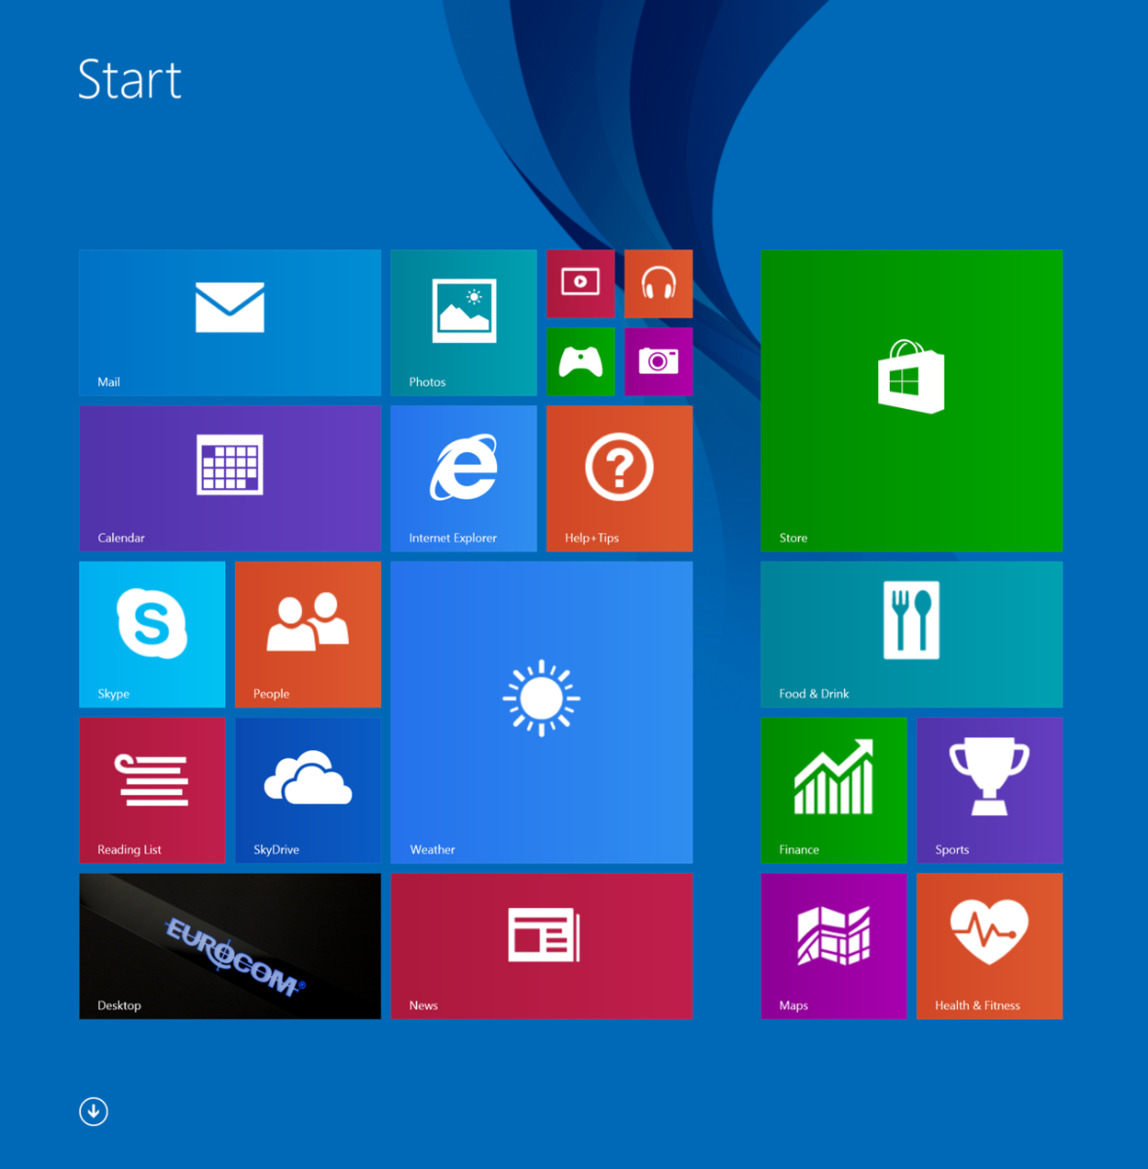Open the Weather tile
Image resolution: width=1148 pixels, height=1169 pixels.
(x=542, y=713)
